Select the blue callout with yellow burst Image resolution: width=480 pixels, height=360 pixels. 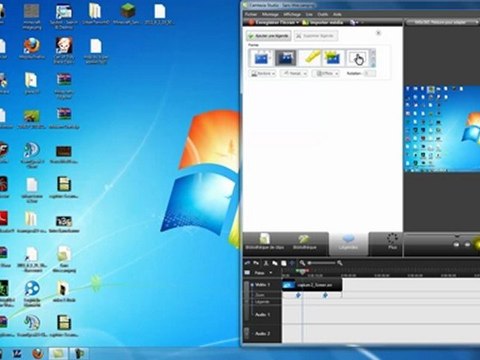333,58
